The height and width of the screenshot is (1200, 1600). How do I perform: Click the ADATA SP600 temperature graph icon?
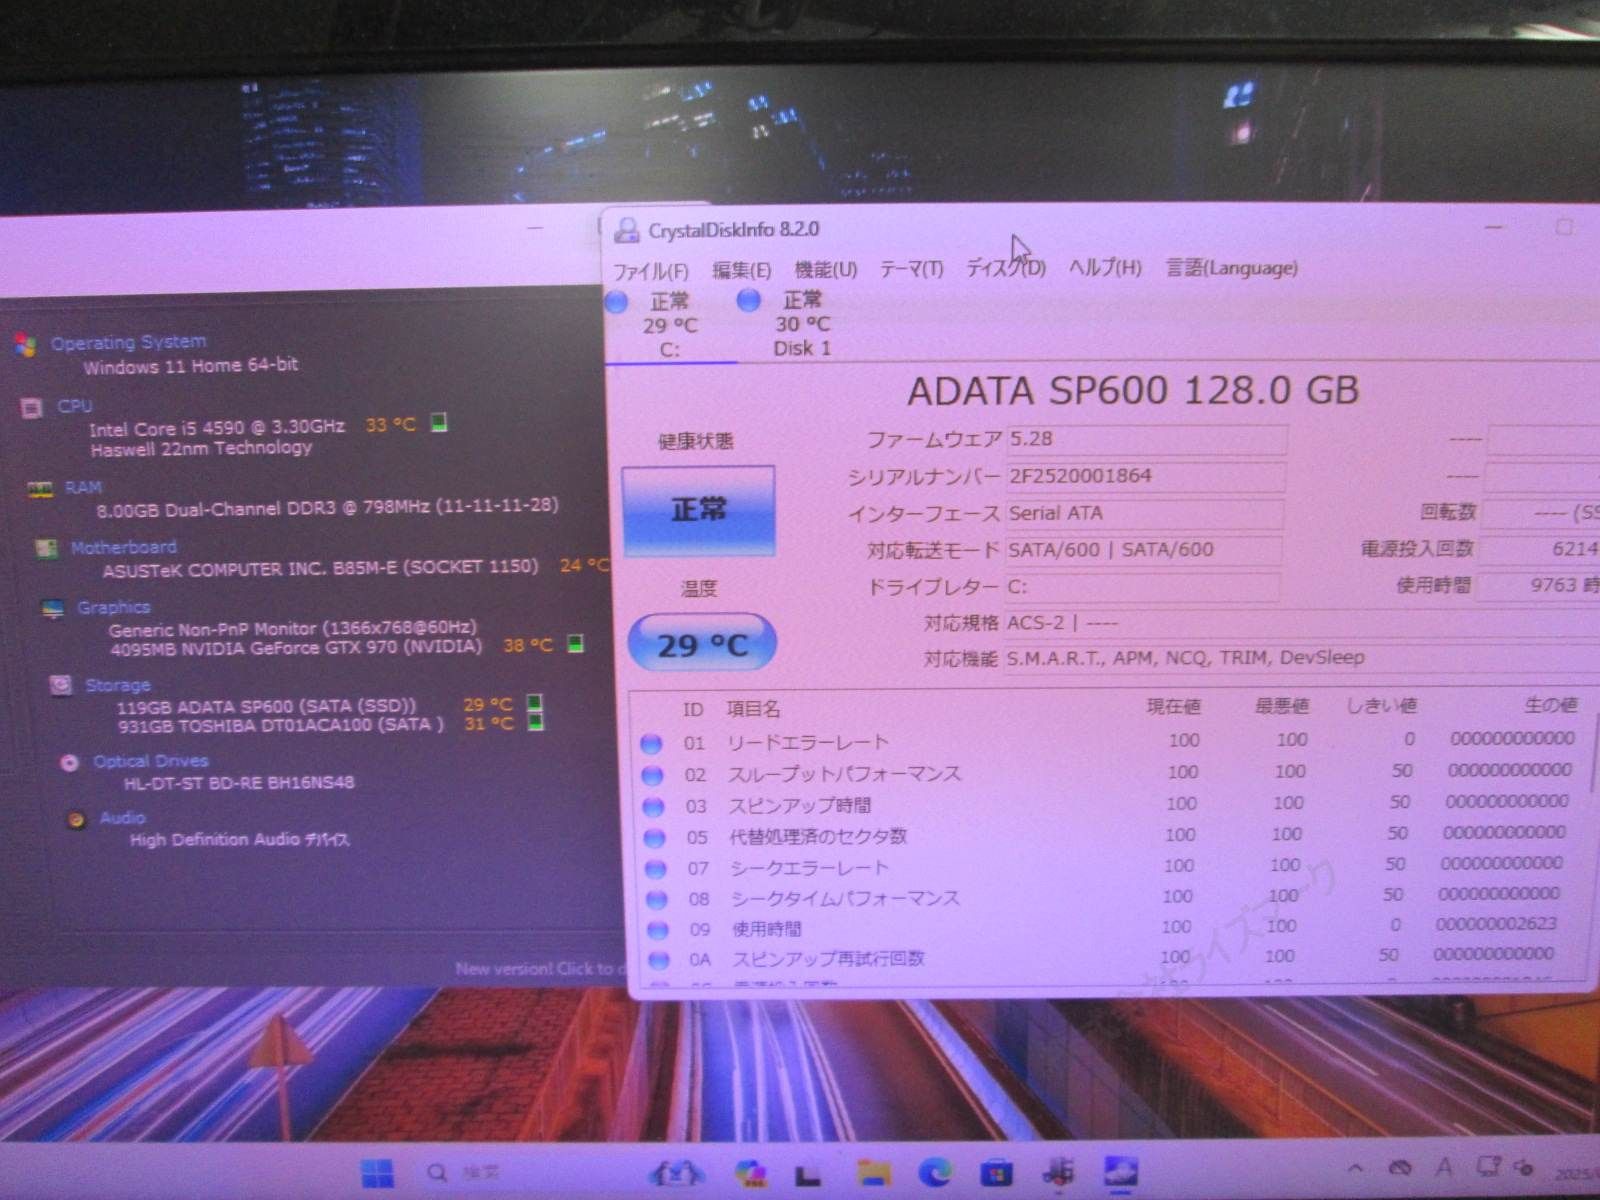pos(535,703)
